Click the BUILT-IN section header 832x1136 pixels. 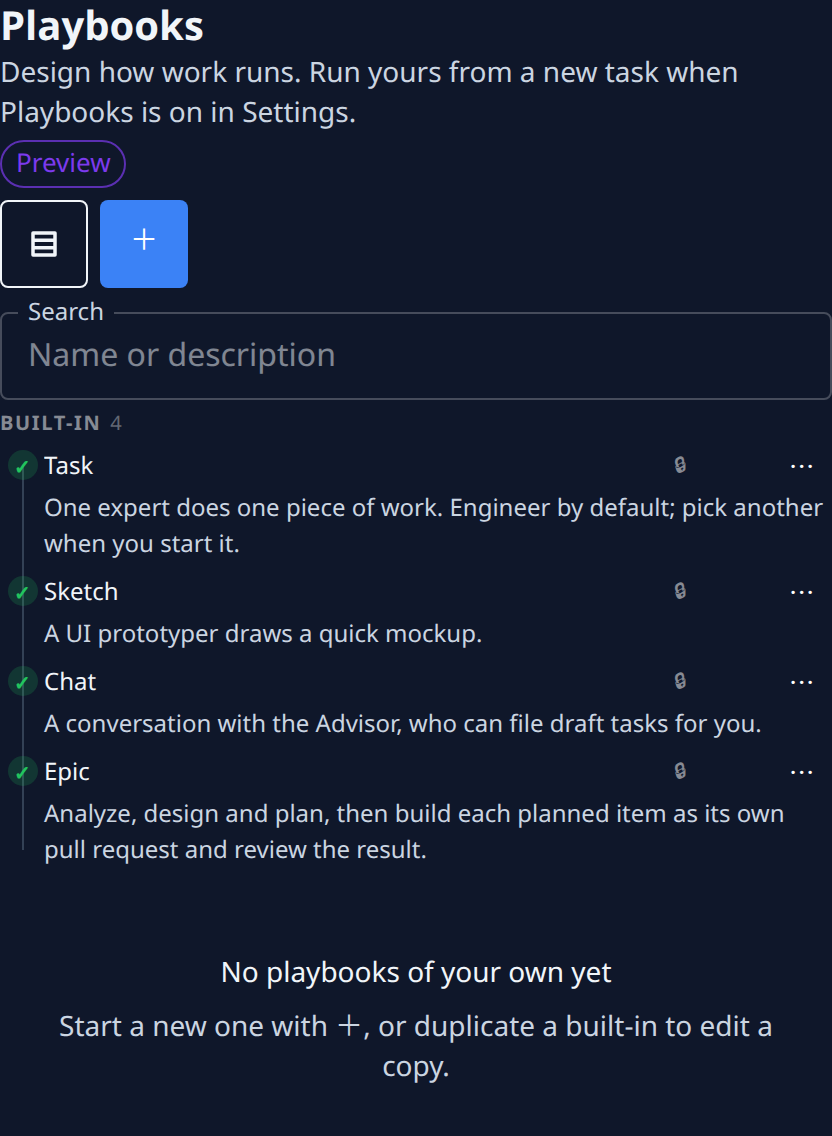coord(51,423)
